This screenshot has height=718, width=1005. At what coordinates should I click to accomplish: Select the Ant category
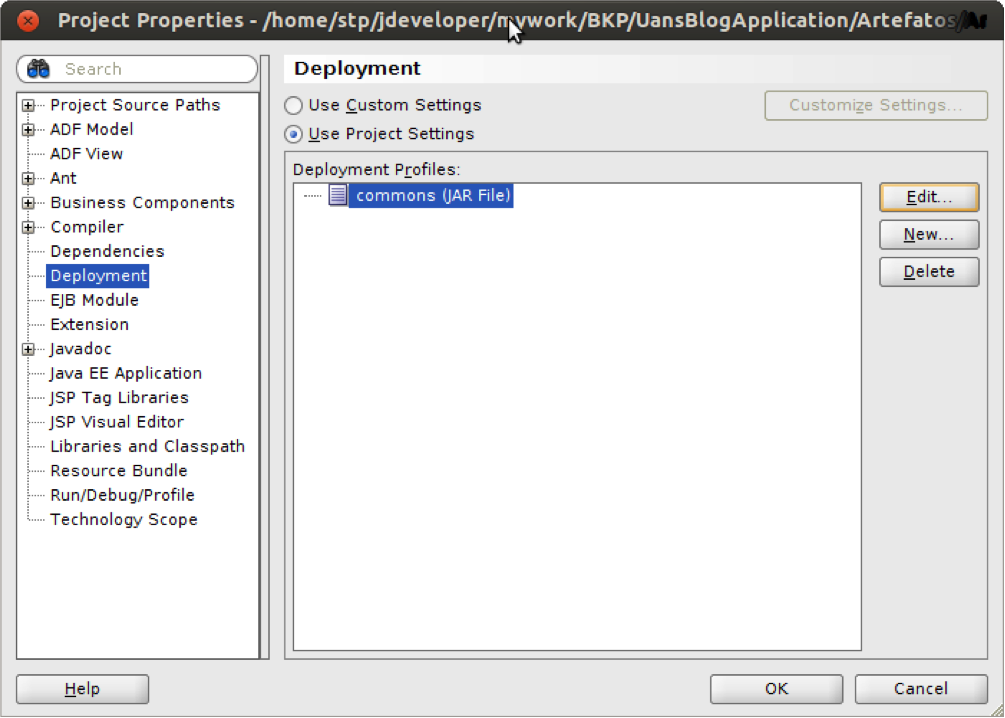(63, 178)
